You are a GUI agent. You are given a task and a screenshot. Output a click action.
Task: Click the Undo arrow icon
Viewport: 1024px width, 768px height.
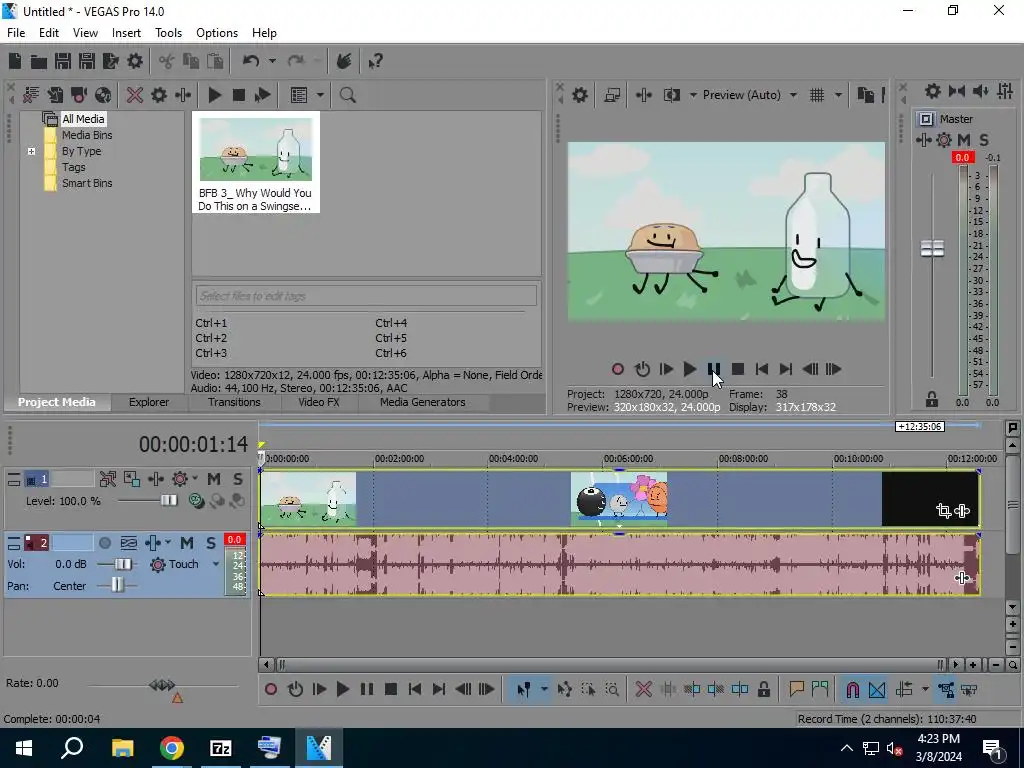coord(251,61)
